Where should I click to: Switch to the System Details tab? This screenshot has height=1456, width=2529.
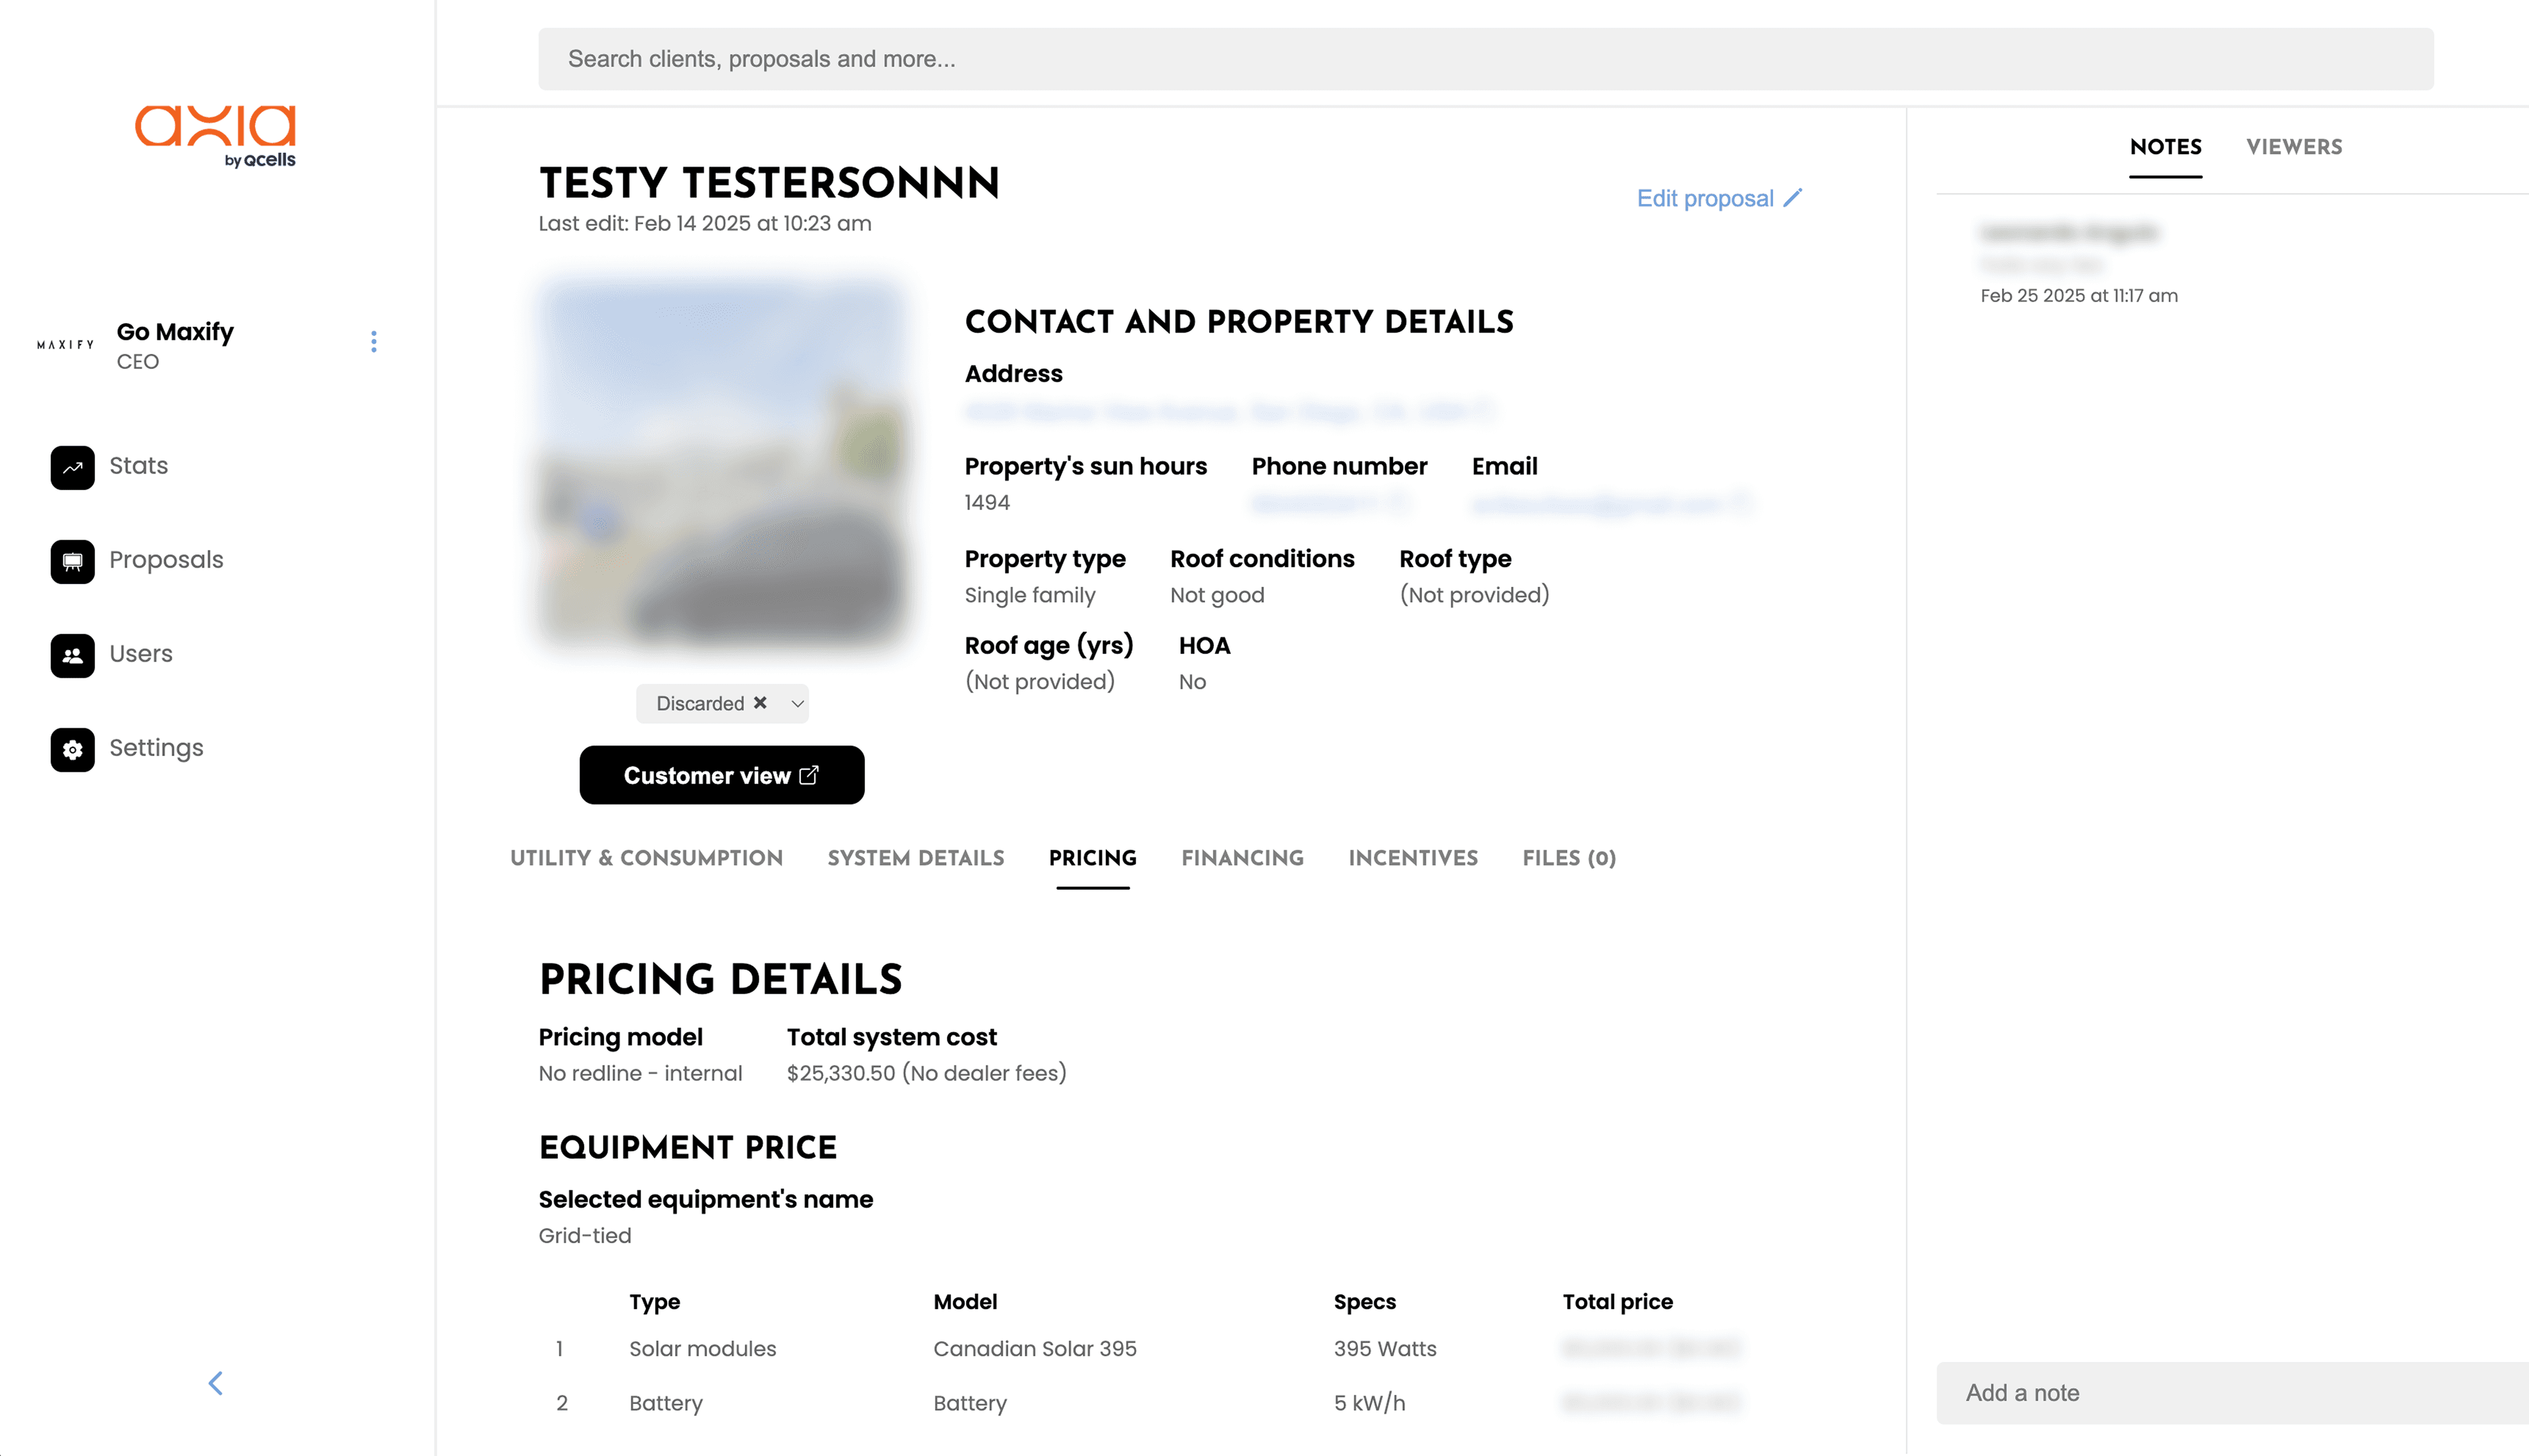pyautogui.click(x=916, y=858)
